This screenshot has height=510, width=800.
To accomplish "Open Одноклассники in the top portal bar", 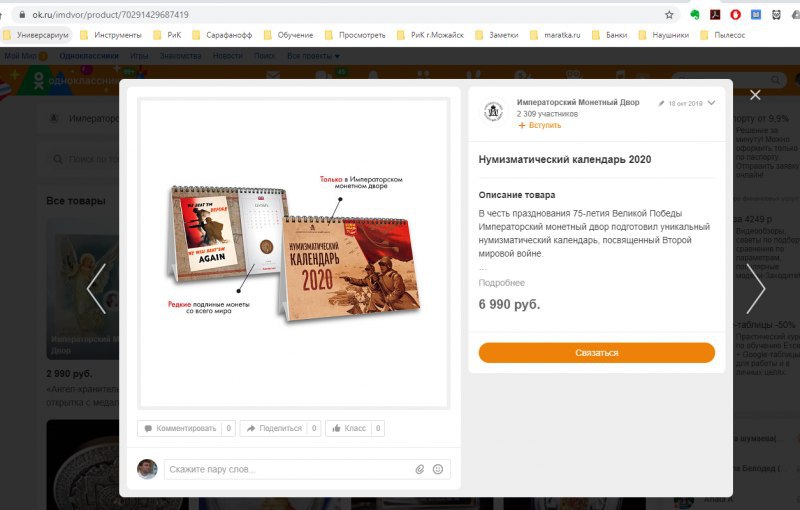I will coord(89,56).
